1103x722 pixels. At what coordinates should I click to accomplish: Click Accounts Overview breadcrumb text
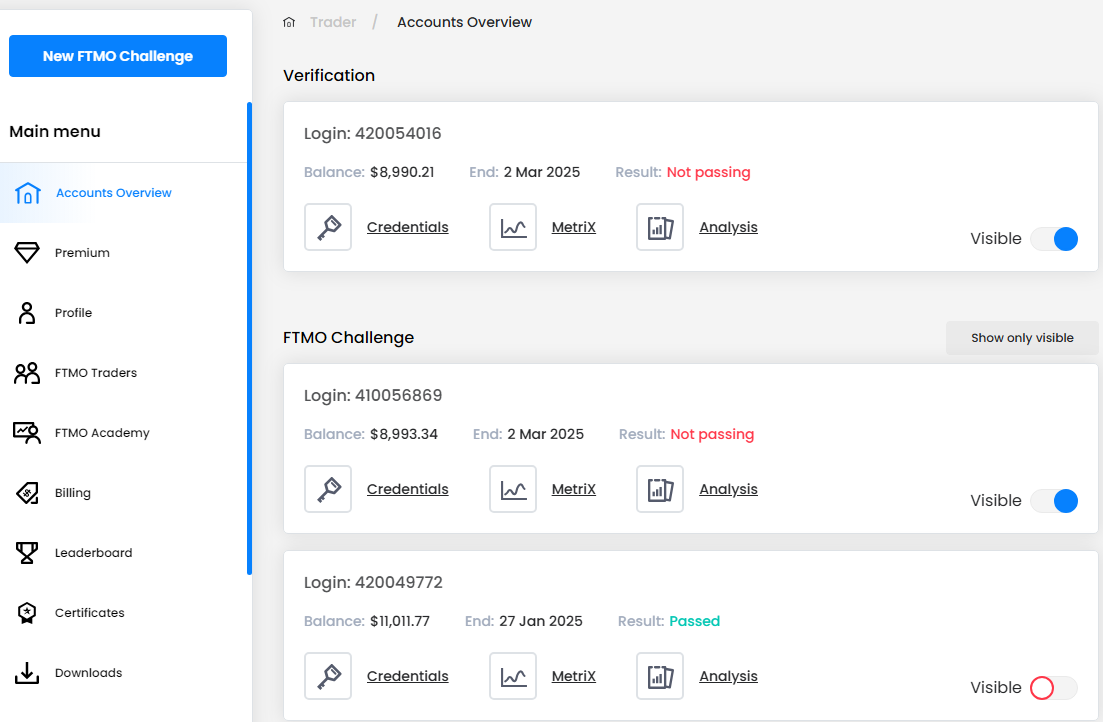click(x=464, y=23)
